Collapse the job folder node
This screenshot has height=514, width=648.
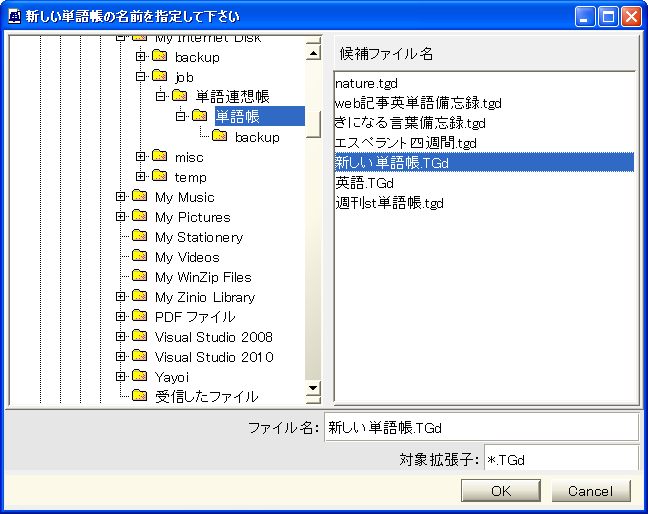(x=141, y=76)
